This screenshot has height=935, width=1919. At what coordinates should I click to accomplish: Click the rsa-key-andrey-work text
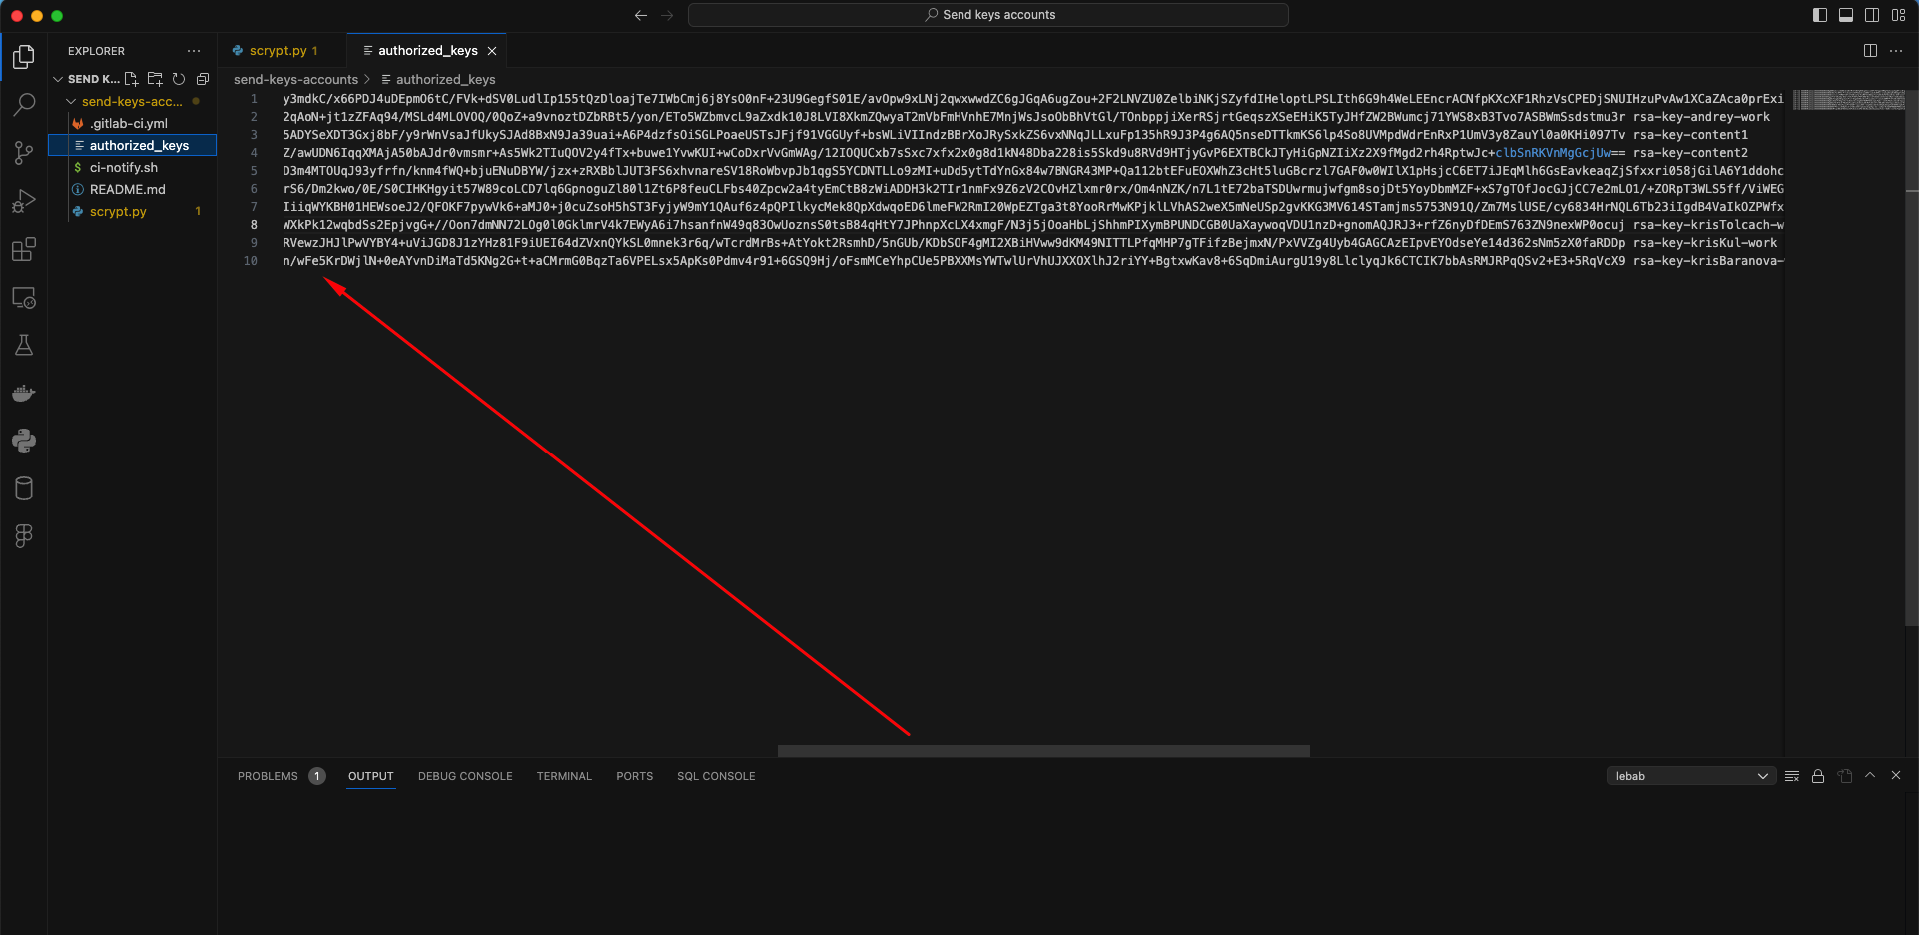[1701, 117]
